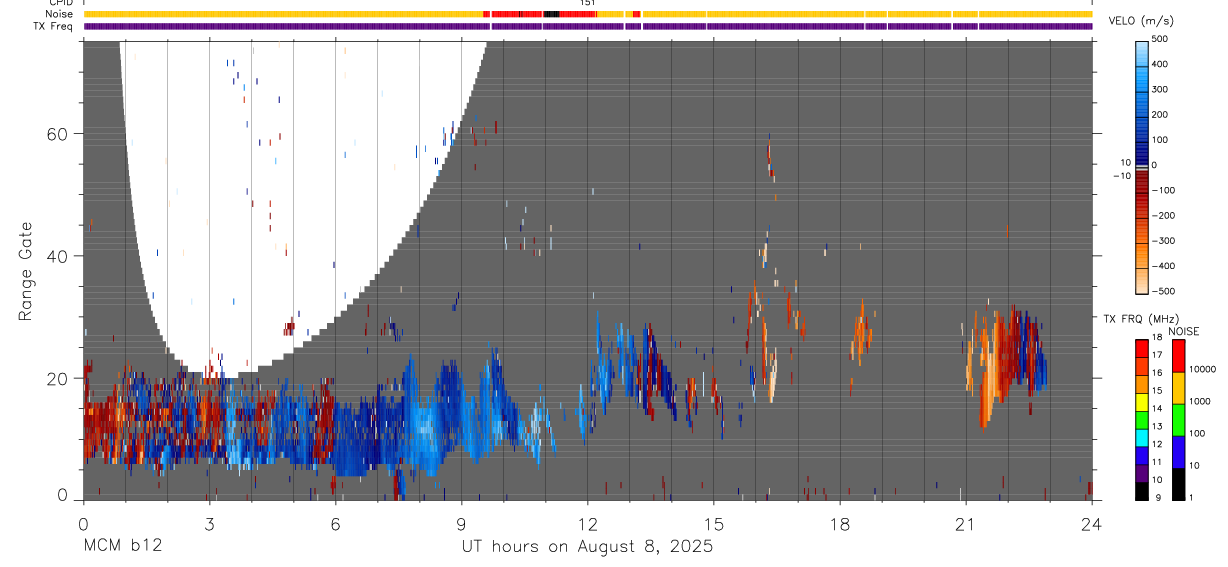Click the 'MCM b12' radar beam label
The height and width of the screenshot is (567, 1228).
coord(122,546)
